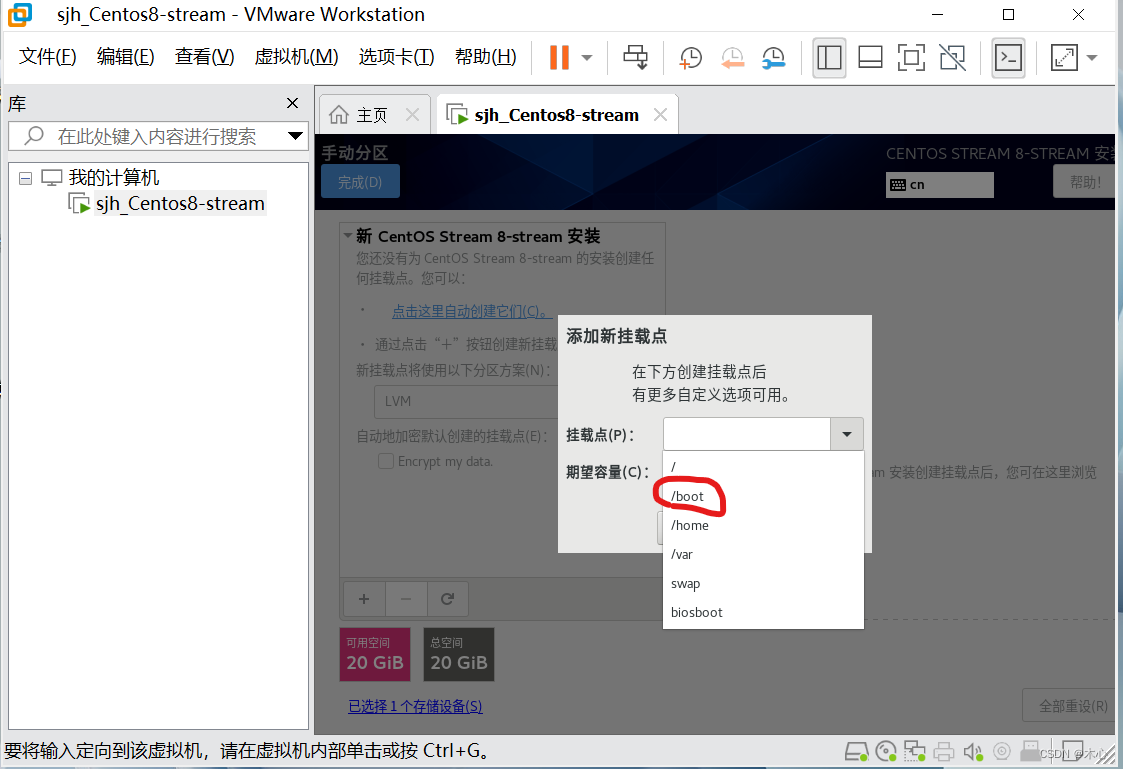
Task: Select the biosboot mount point option
Action: (763, 612)
